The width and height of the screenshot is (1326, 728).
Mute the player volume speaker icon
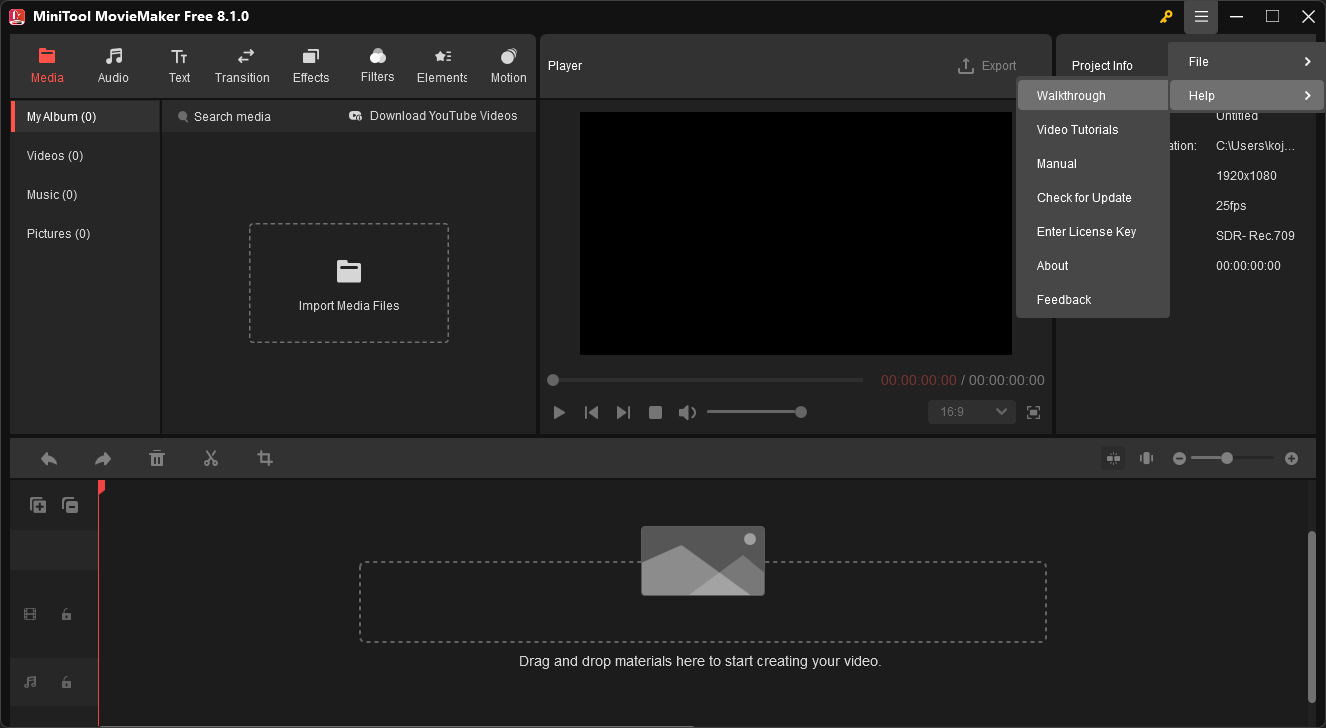coord(687,412)
